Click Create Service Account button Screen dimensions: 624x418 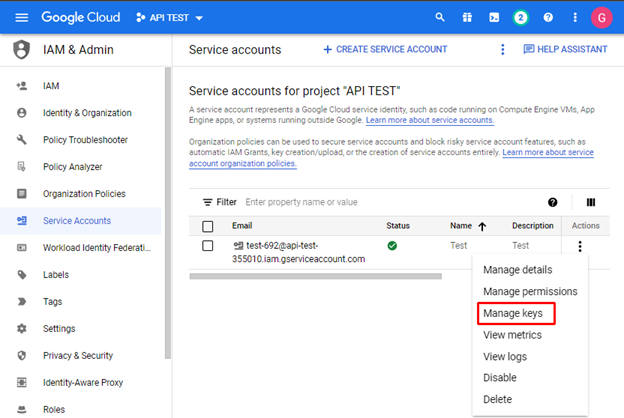tap(384, 50)
